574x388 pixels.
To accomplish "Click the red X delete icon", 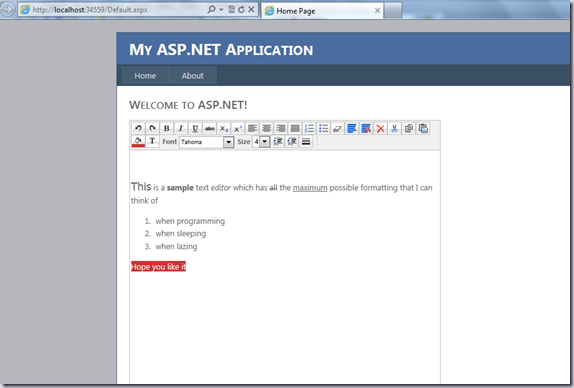I will (380, 128).
